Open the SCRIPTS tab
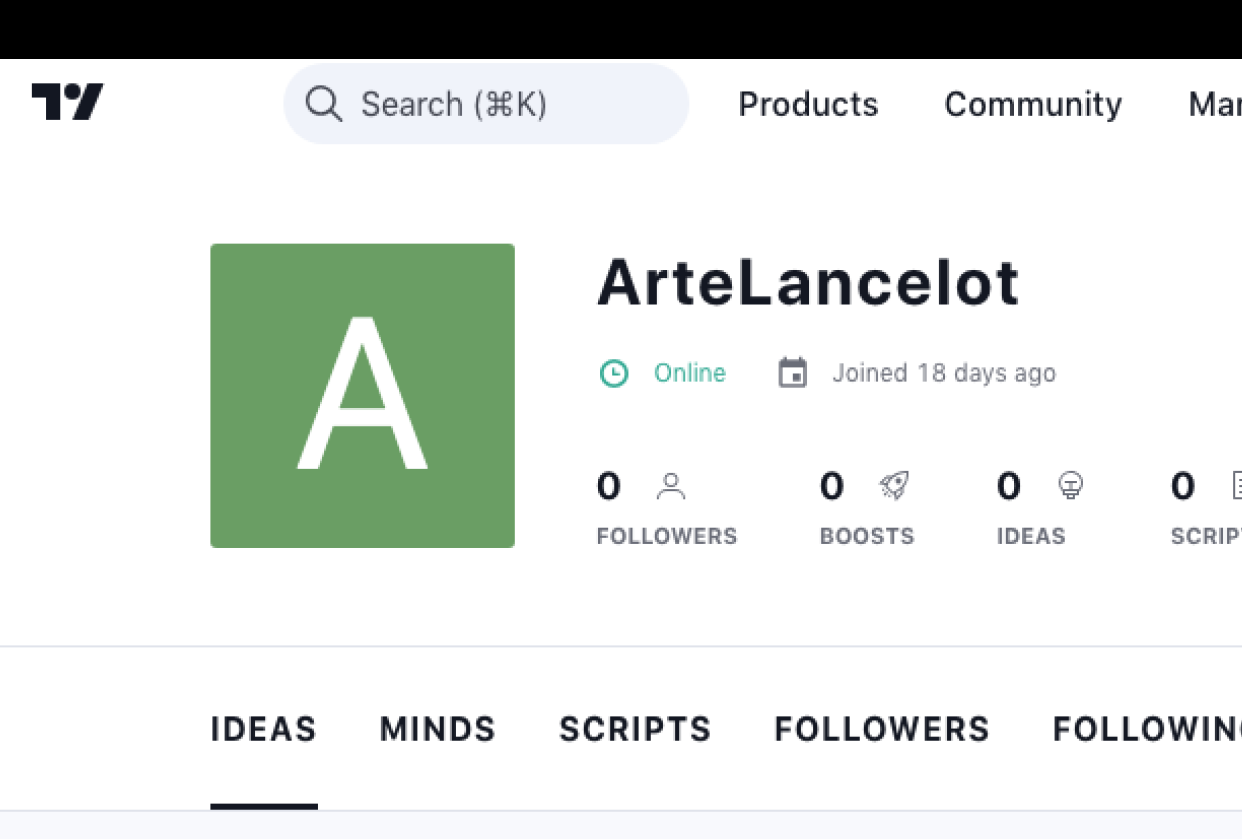The image size is (1242, 839). click(x=635, y=730)
